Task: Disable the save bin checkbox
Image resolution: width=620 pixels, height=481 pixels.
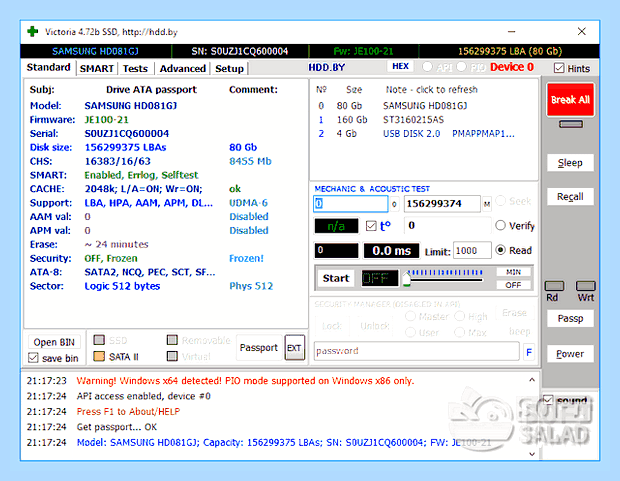Action: [x=33, y=358]
